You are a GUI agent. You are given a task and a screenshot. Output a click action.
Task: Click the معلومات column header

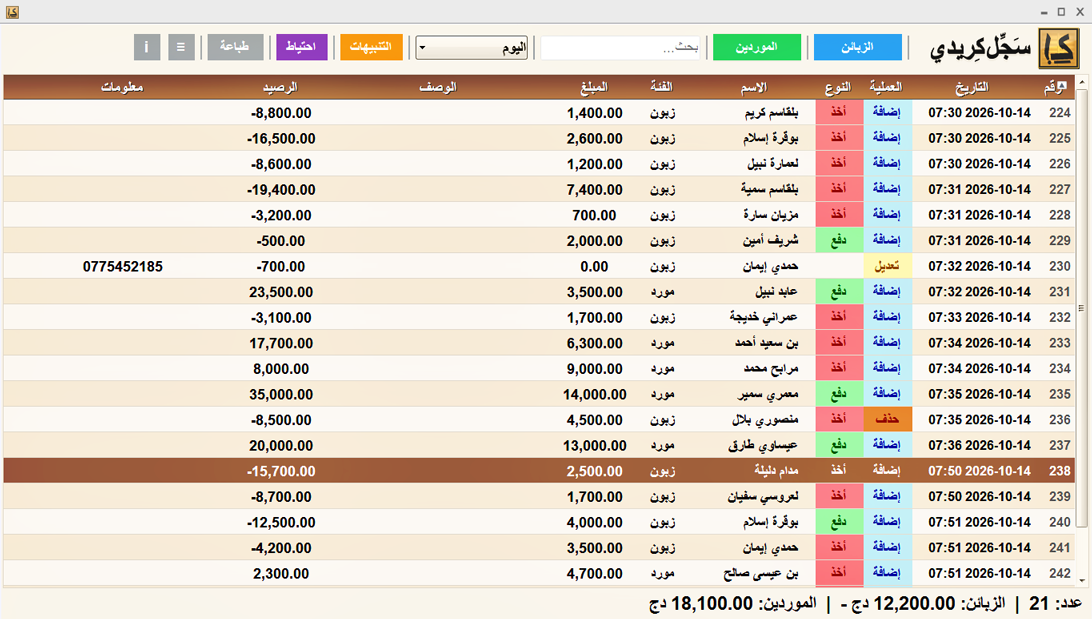click(x=122, y=87)
